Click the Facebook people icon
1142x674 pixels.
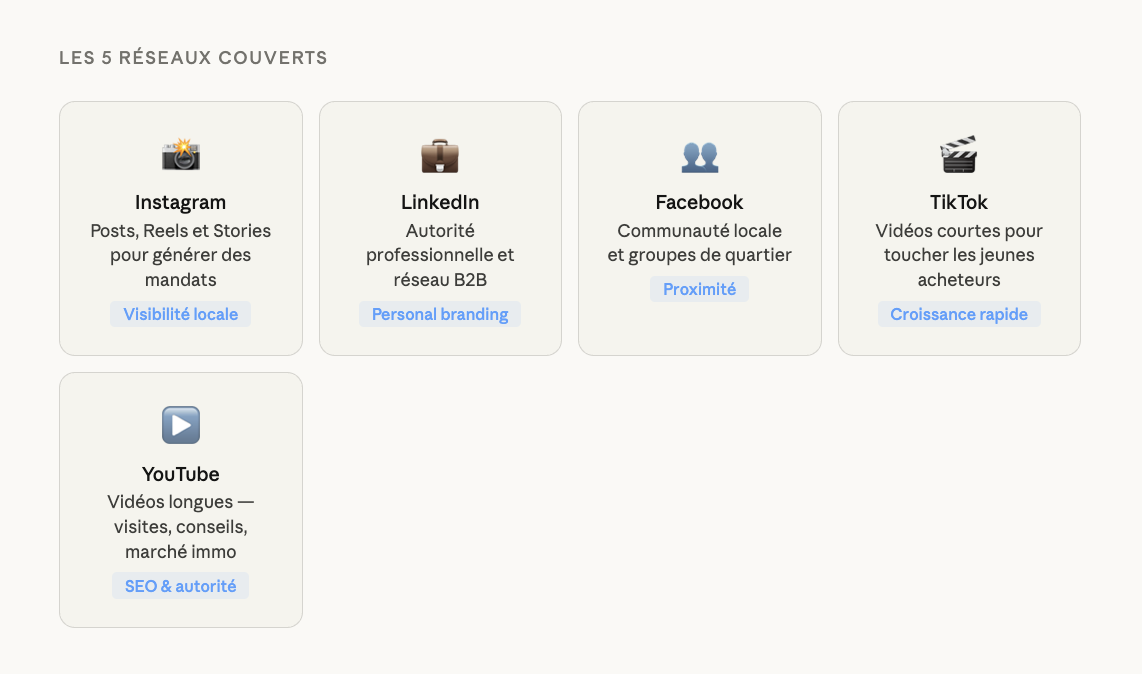[700, 155]
